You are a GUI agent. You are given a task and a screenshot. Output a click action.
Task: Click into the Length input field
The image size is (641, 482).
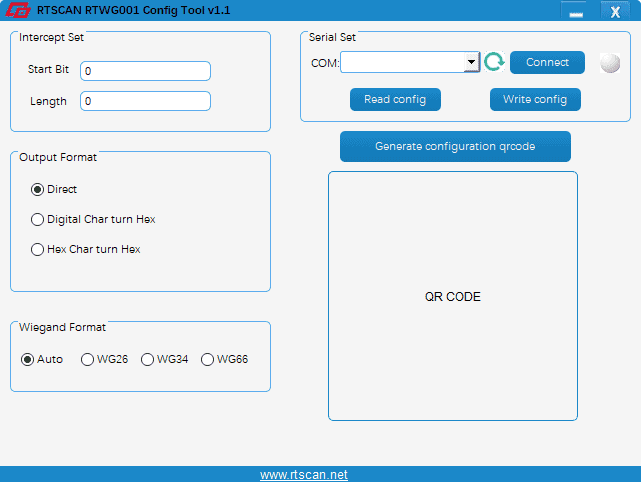tap(145, 101)
